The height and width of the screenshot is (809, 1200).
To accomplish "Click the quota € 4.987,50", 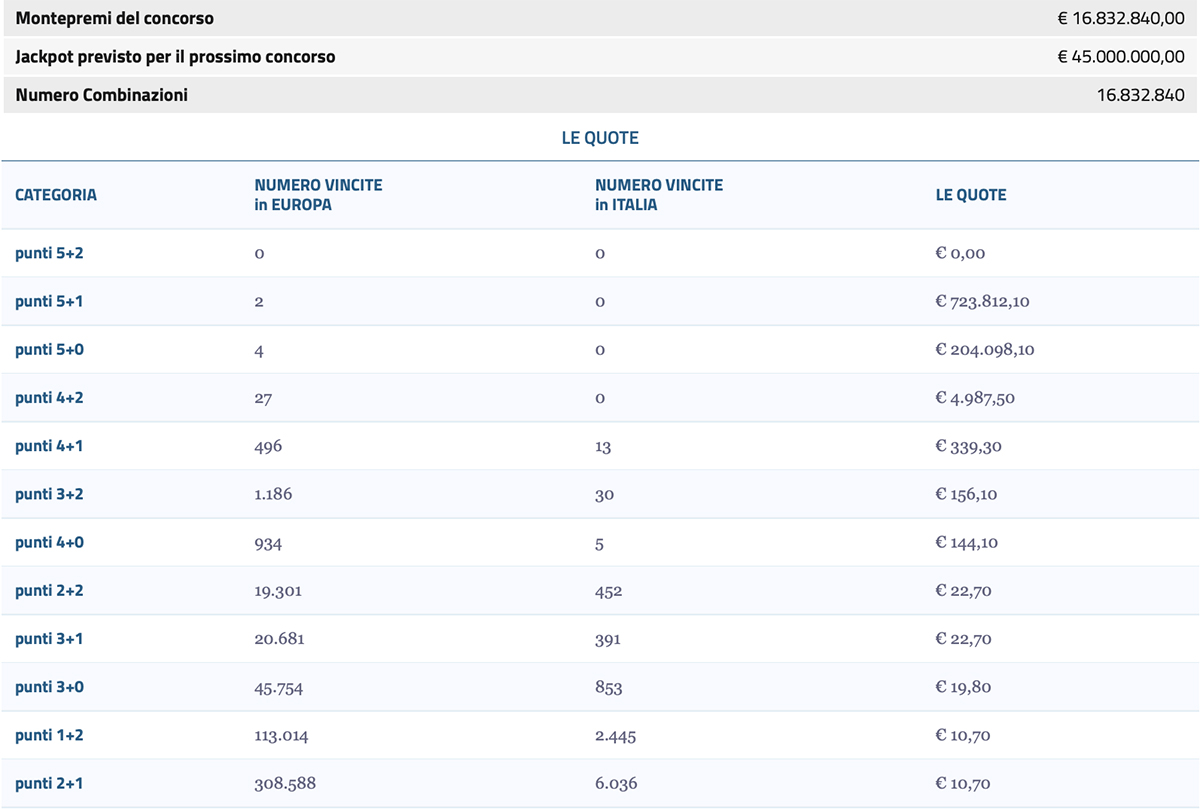I will (976, 398).
